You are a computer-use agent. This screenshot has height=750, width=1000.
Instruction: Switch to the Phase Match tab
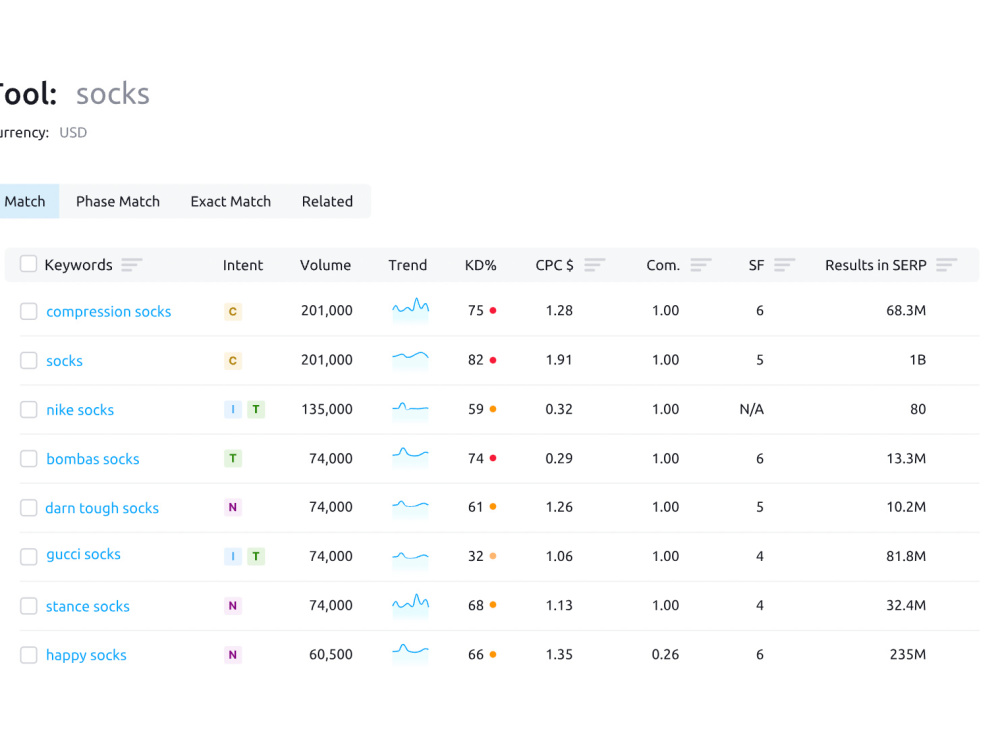(118, 202)
